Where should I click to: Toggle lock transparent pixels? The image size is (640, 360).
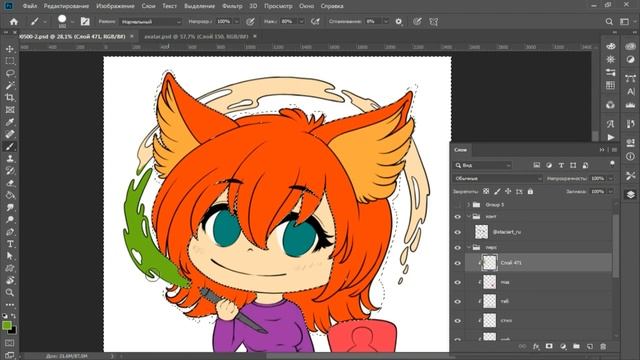(x=486, y=191)
